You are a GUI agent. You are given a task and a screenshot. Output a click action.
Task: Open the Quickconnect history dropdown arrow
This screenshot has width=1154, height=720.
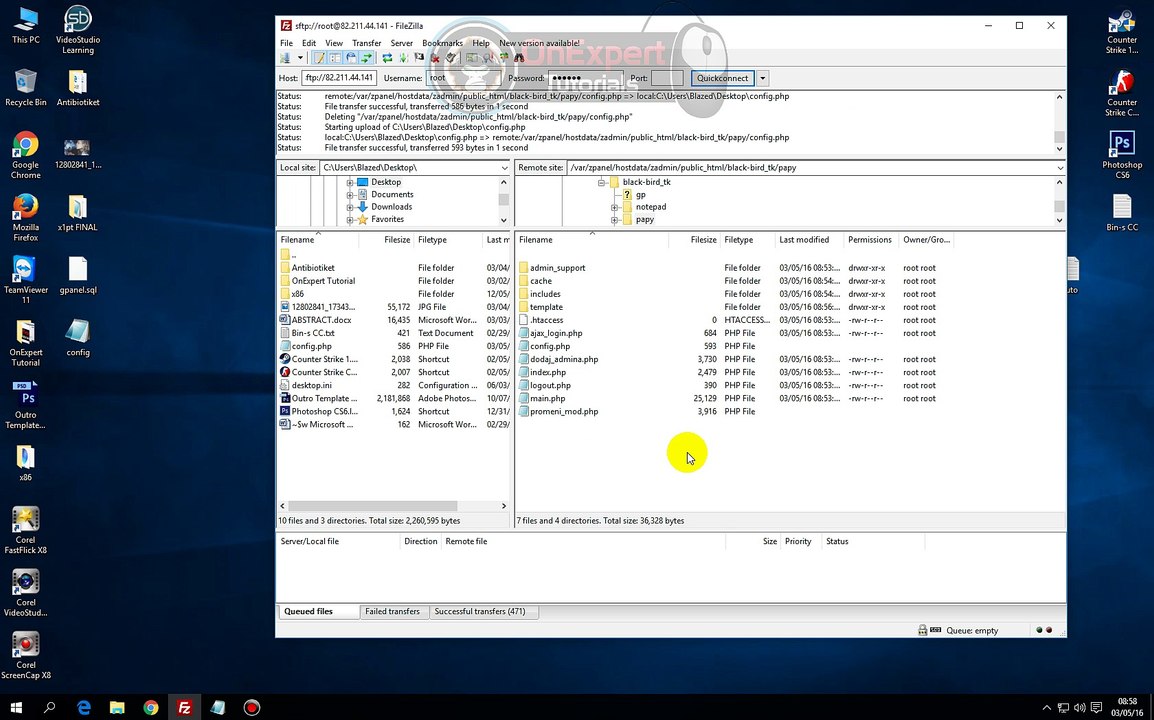tap(762, 78)
